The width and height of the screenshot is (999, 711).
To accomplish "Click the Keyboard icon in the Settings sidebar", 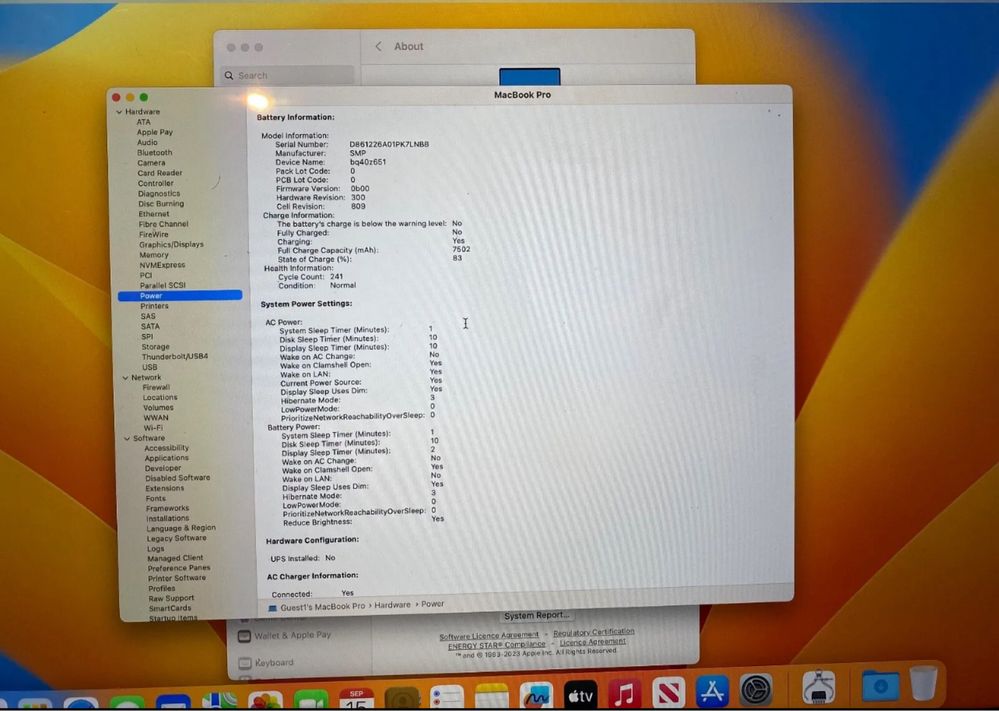I will [x=245, y=663].
